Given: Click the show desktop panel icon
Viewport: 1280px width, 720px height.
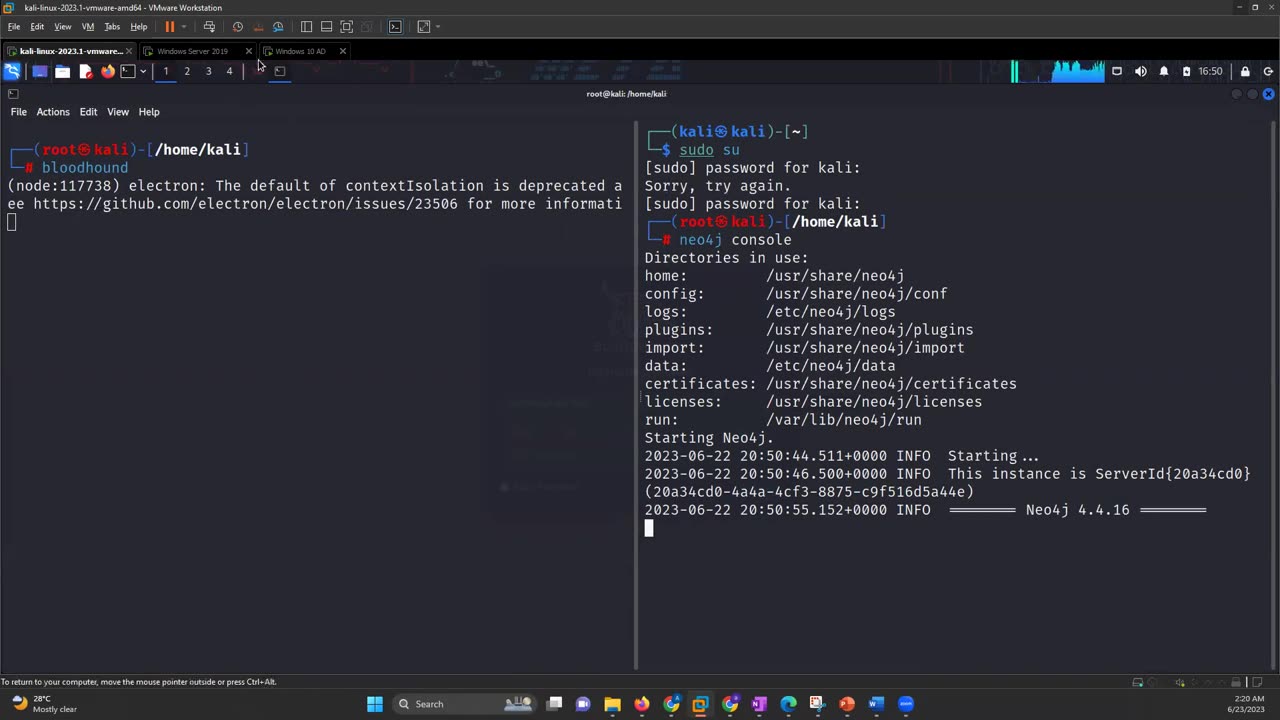Looking at the screenshot, I should tap(39, 71).
